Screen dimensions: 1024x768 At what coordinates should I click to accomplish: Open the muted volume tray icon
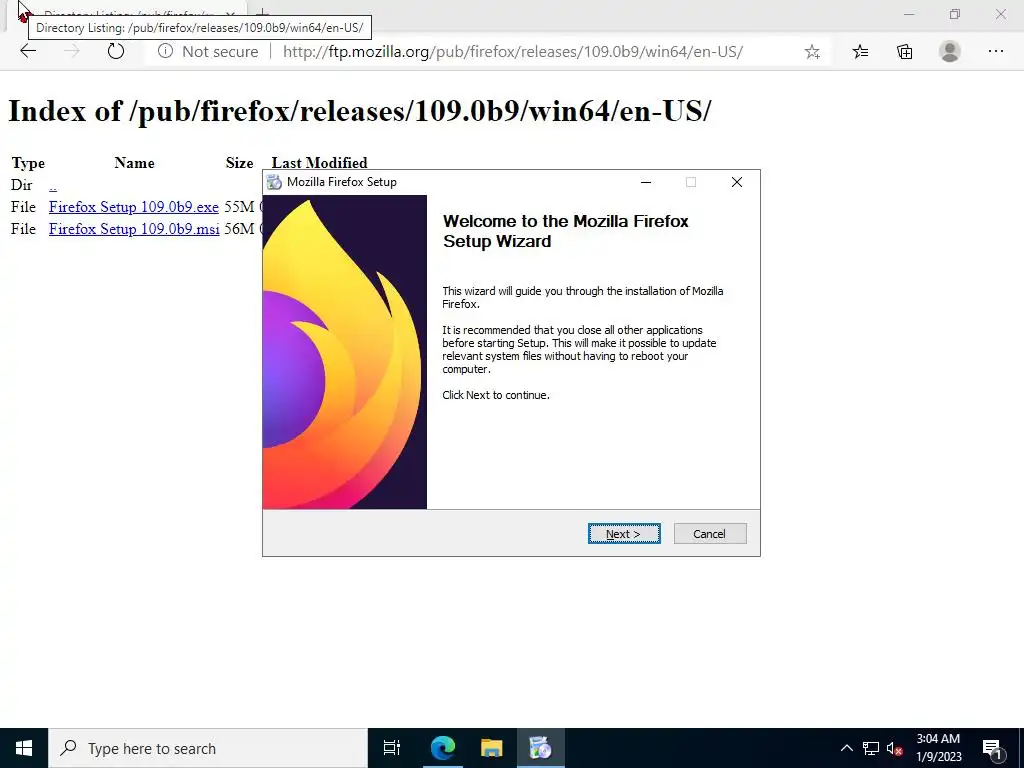click(x=894, y=748)
